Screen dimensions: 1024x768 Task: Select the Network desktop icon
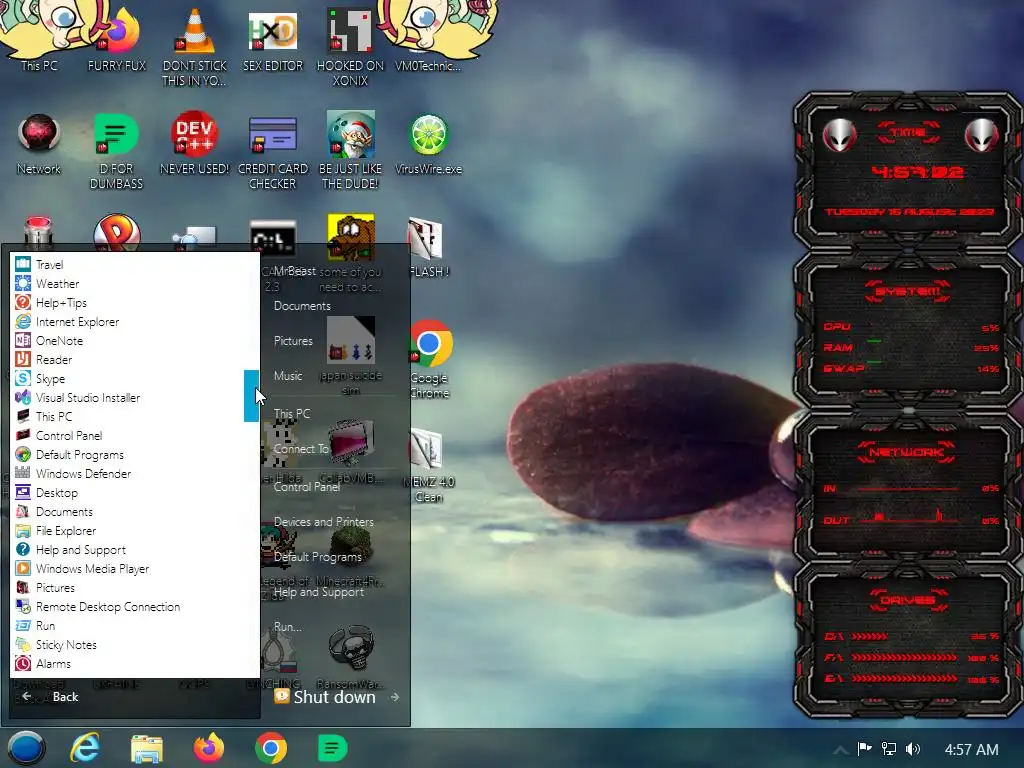[x=39, y=144]
